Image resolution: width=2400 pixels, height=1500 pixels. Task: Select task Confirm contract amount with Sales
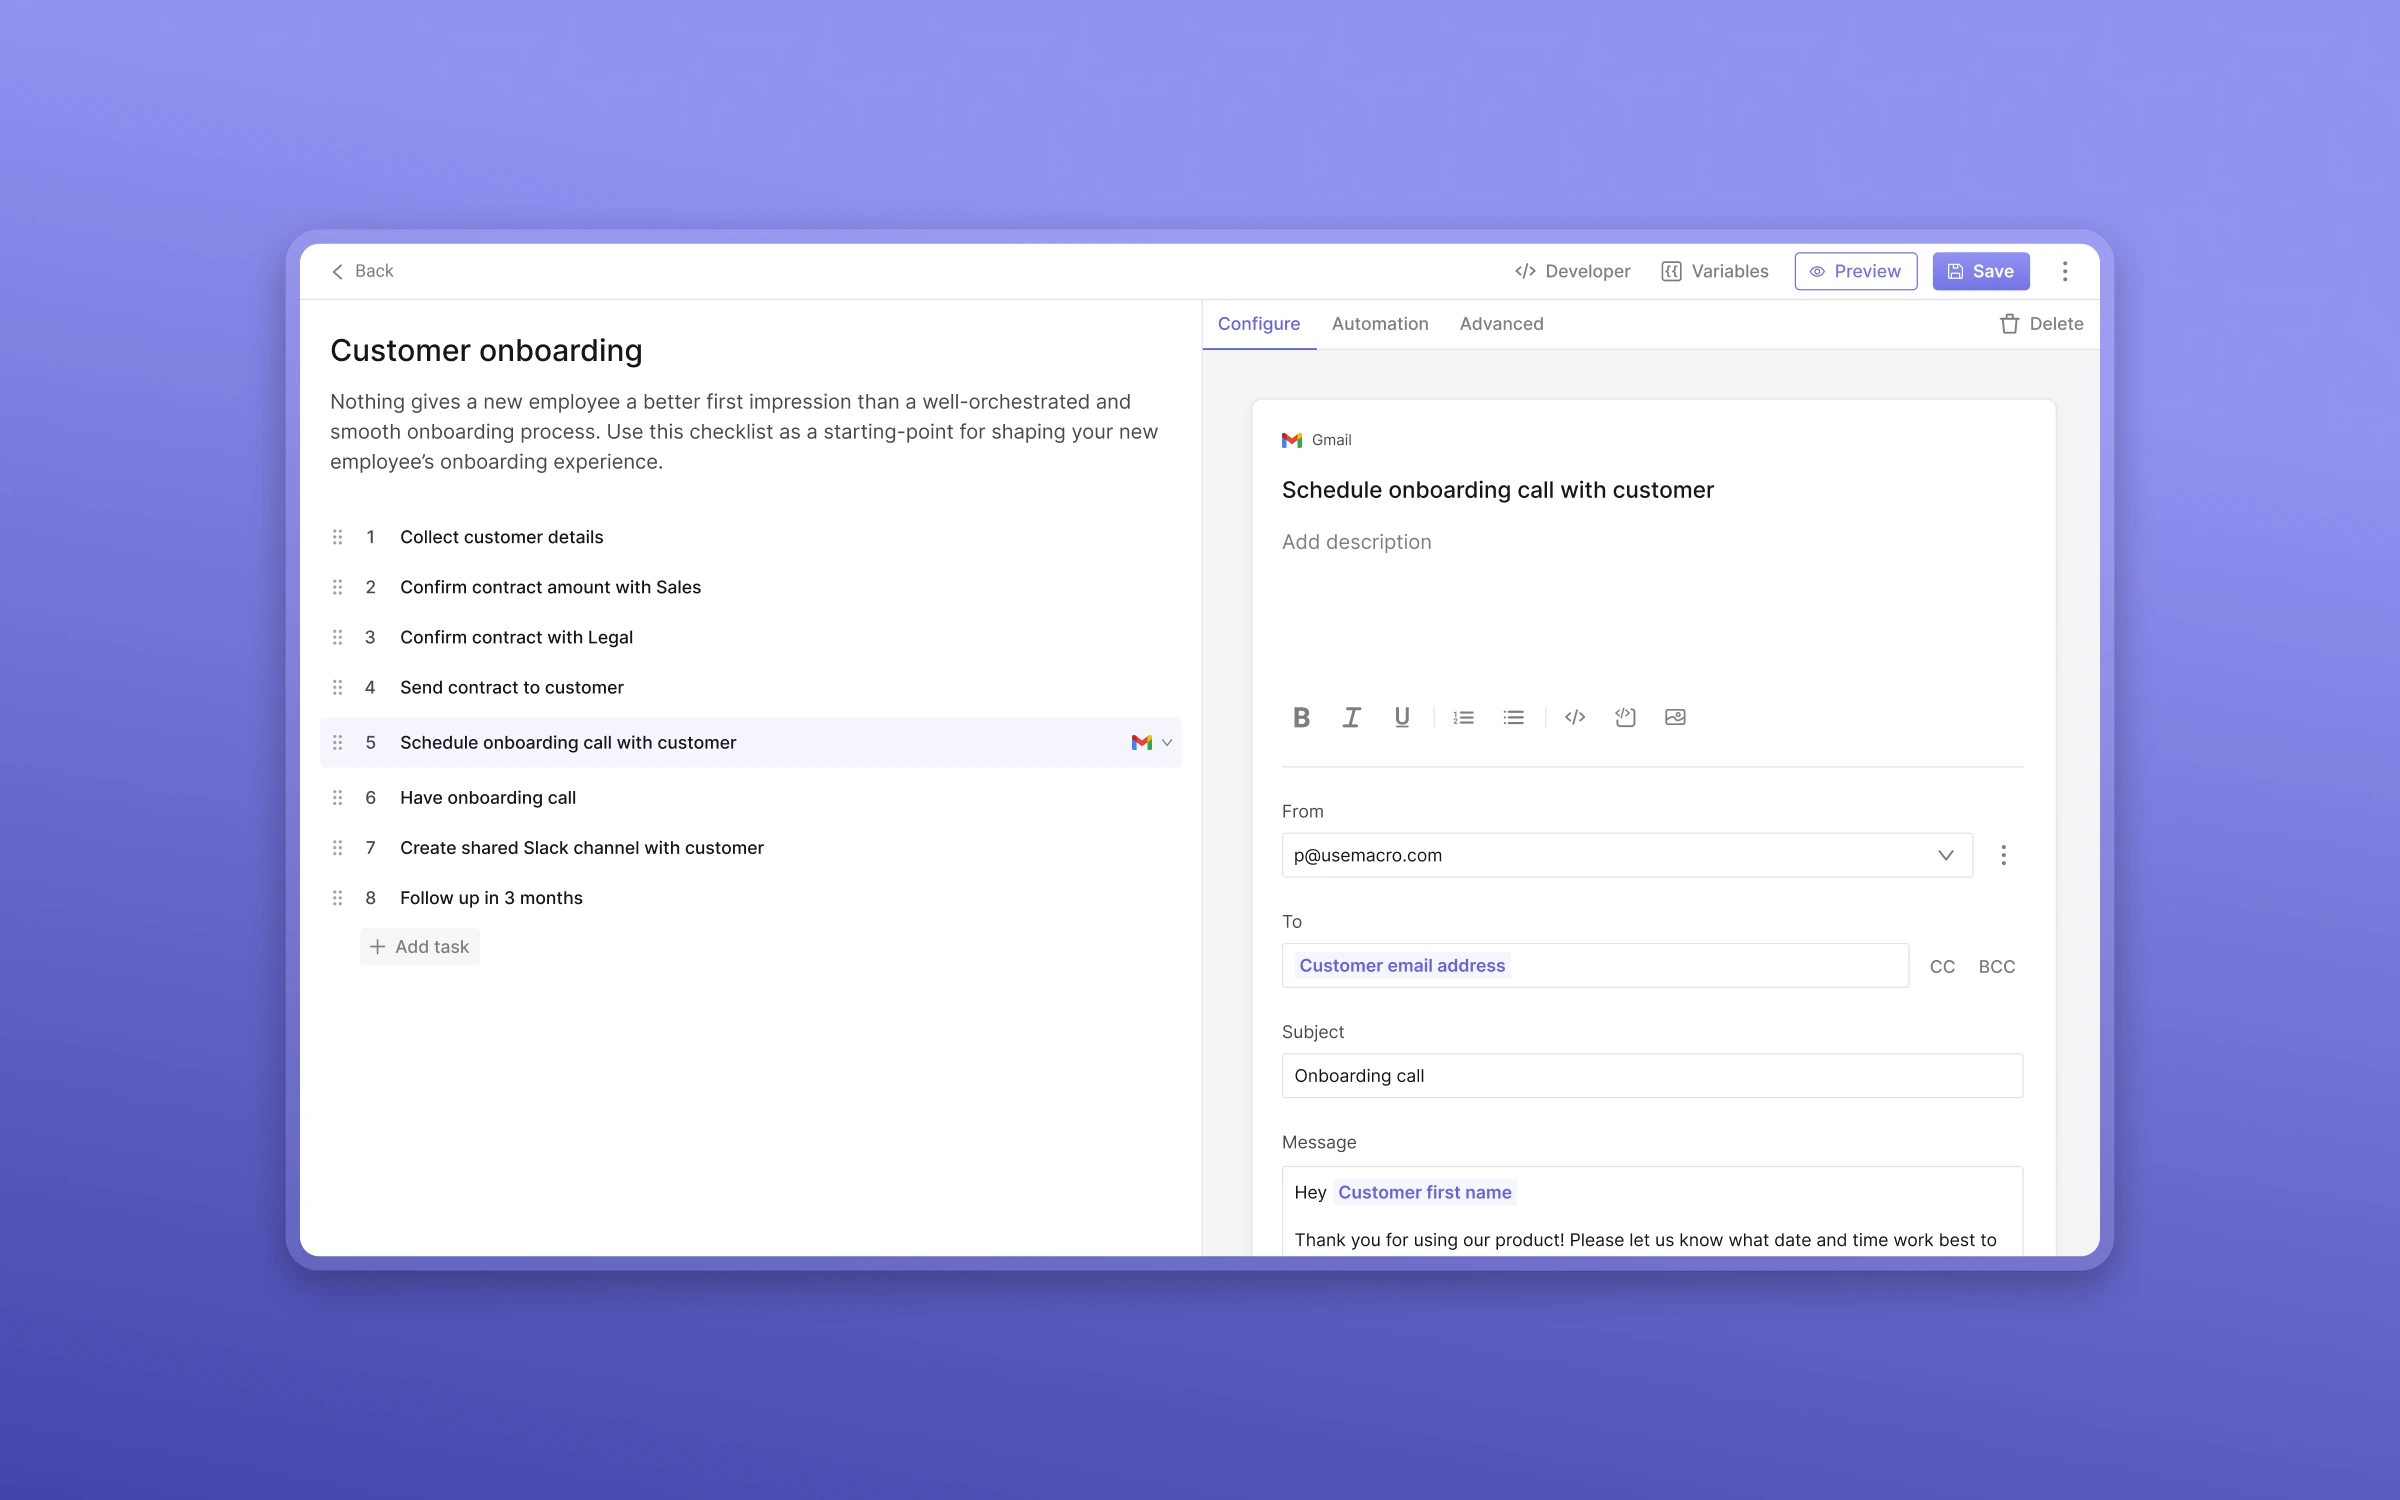coord(550,587)
